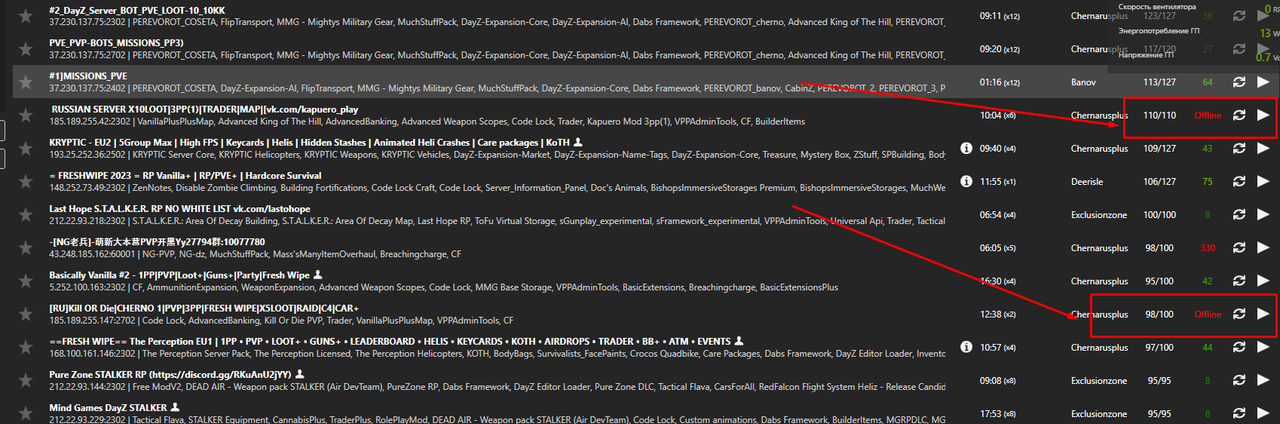Image resolution: width=1280 pixels, height=424 pixels.
Task: Refresh KRYPTIC - EU2 server info
Action: (1238, 148)
